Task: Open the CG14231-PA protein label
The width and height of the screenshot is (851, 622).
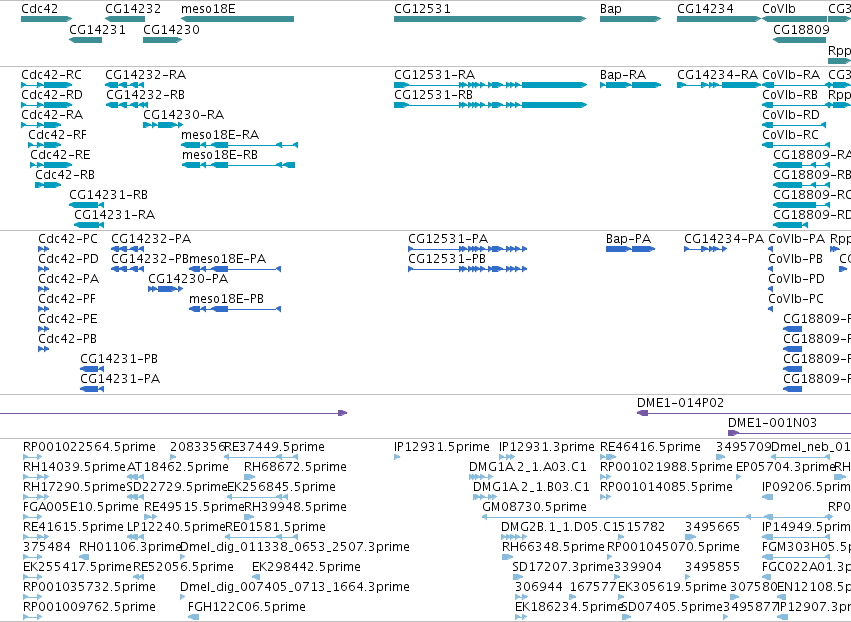Action: click(120, 379)
